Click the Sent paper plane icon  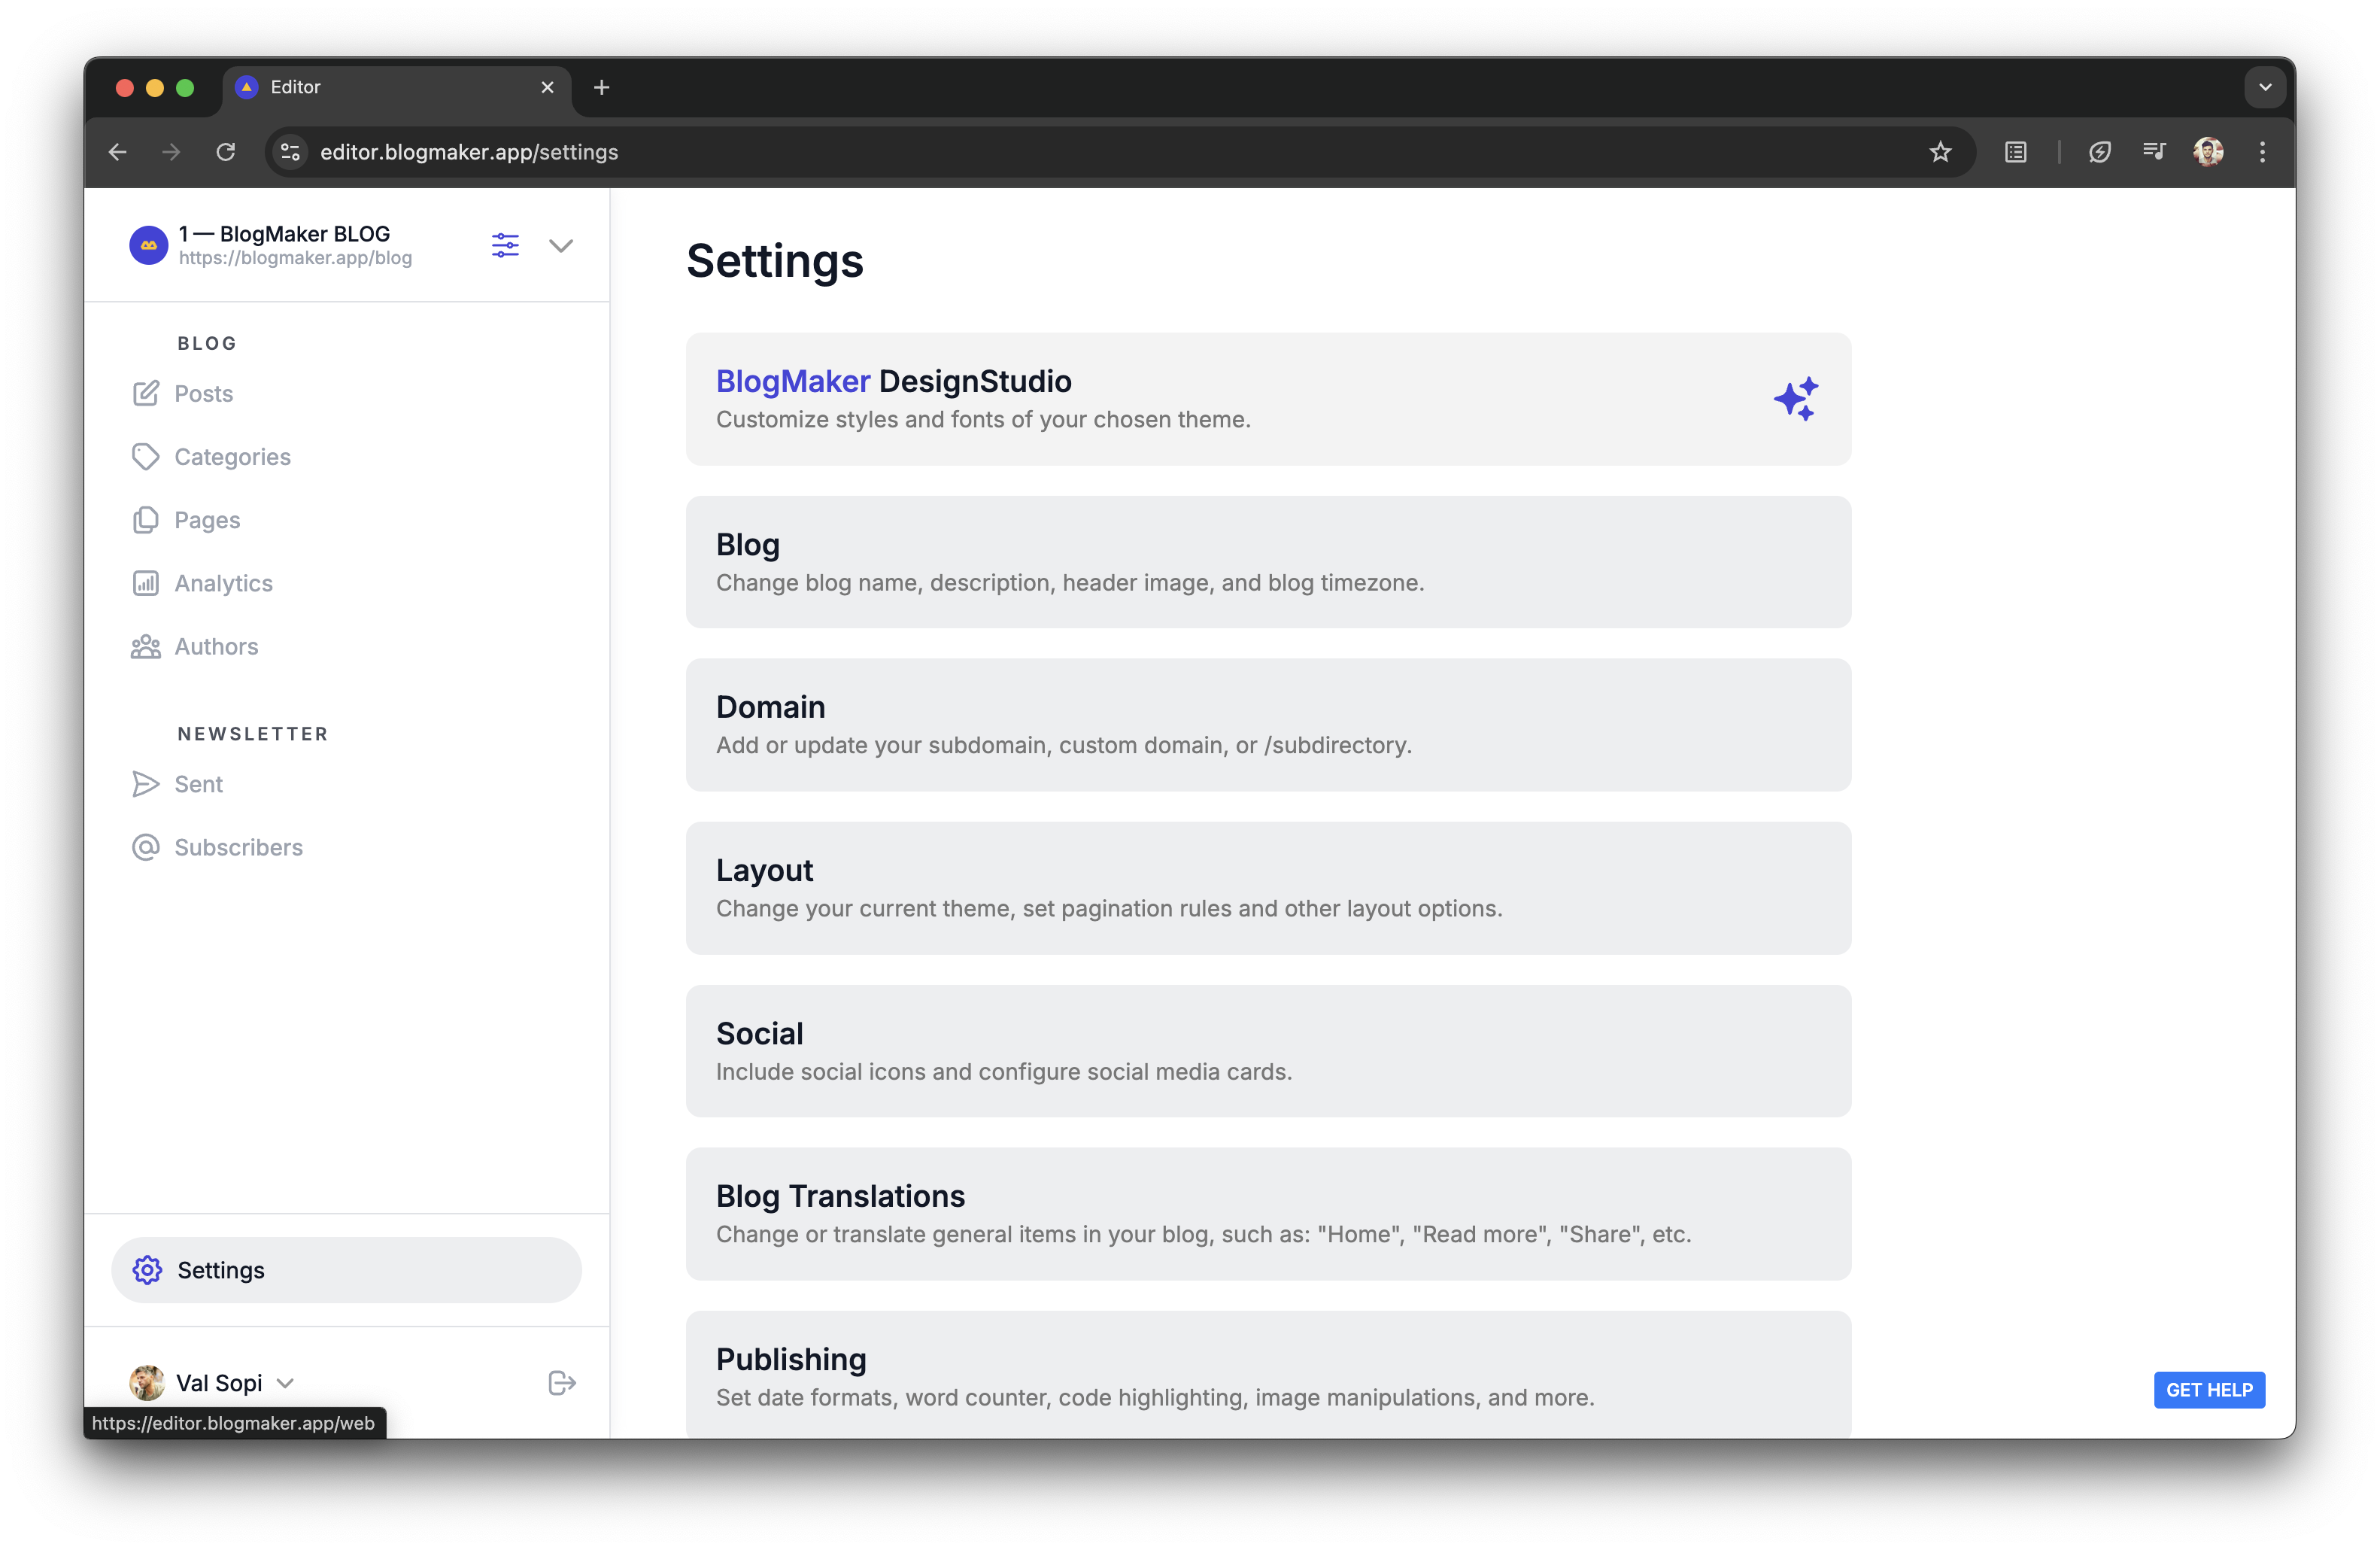coord(146,784)
